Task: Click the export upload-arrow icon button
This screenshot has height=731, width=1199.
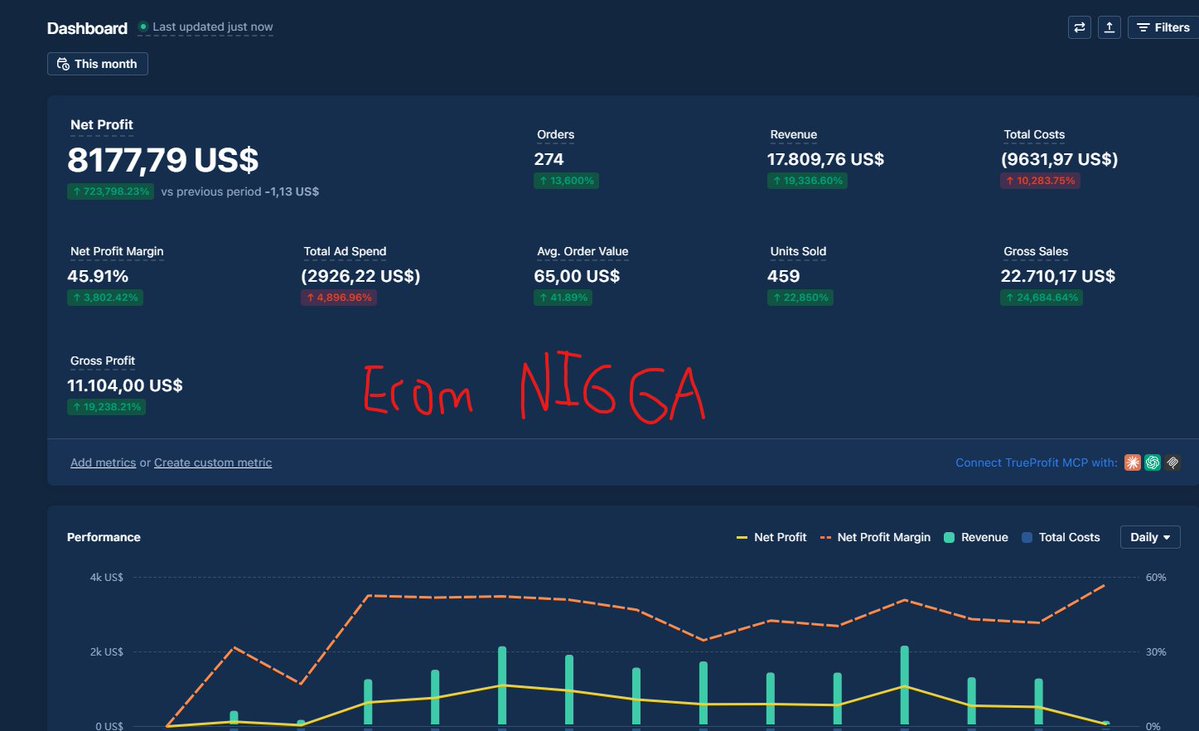Action: tap(1109, 28)
